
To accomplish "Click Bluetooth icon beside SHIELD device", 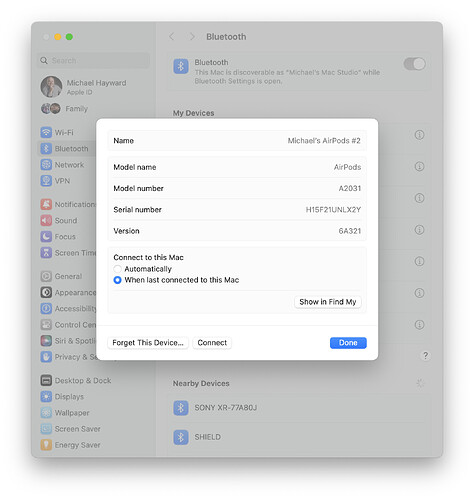I will point(181,437).
